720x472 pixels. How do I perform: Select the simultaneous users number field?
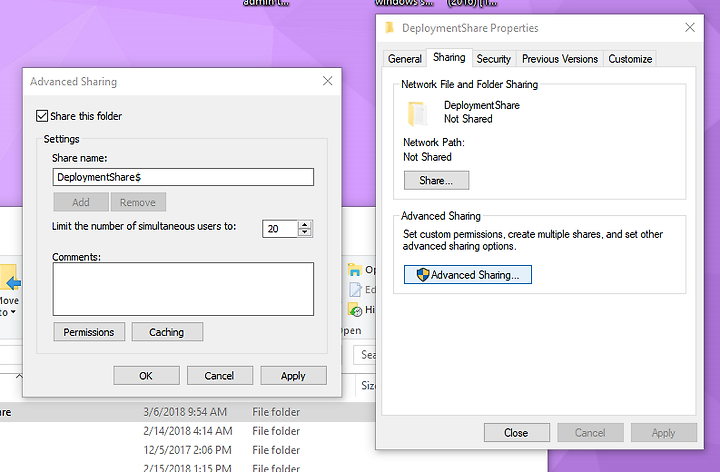coord(280,229)
